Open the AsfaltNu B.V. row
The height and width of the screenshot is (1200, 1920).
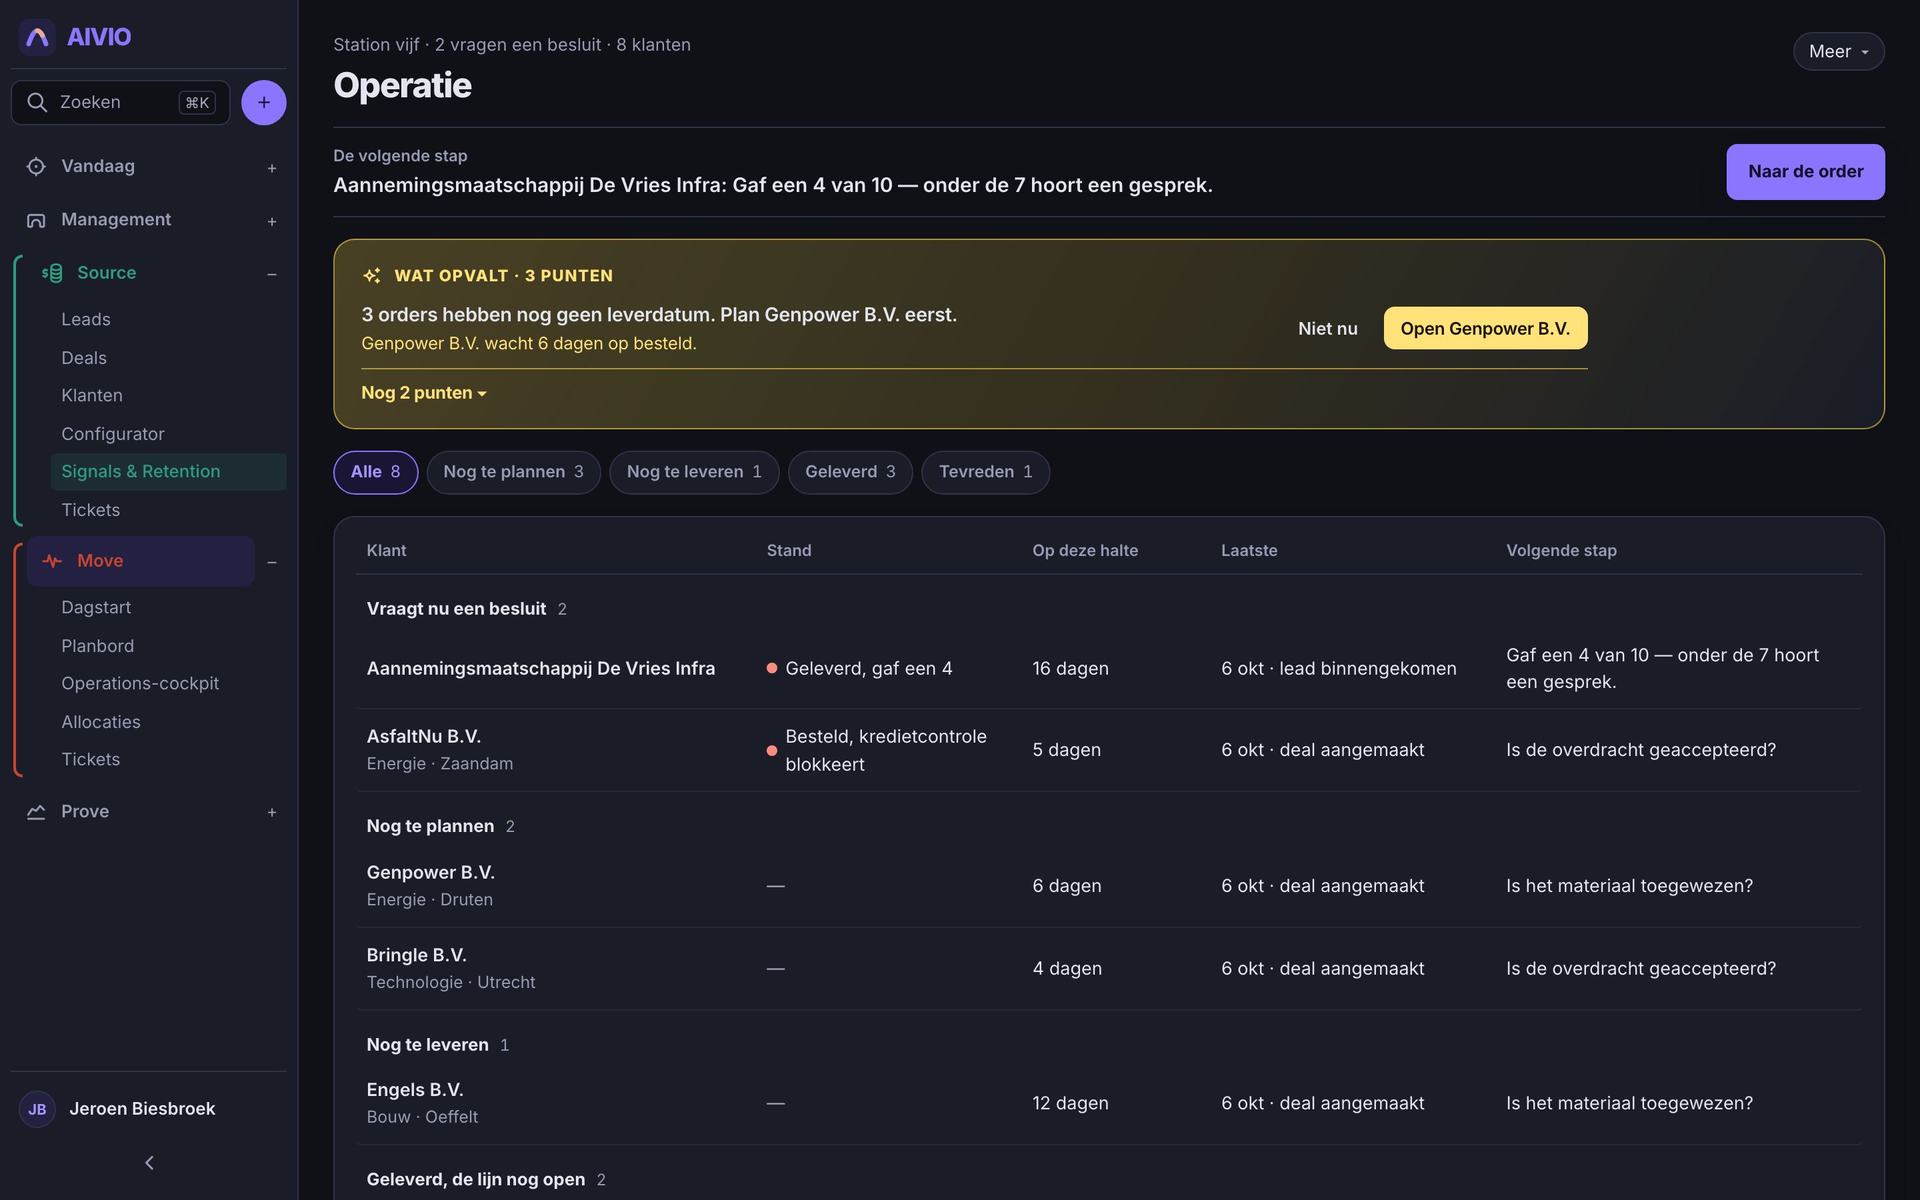tap(1109, 750)
